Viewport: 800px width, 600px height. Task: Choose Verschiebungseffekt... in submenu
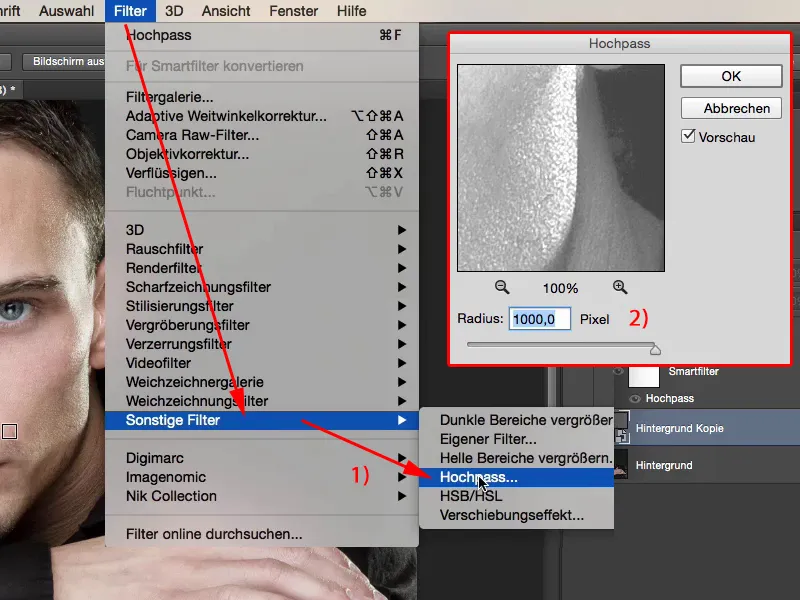click(516, 515)
